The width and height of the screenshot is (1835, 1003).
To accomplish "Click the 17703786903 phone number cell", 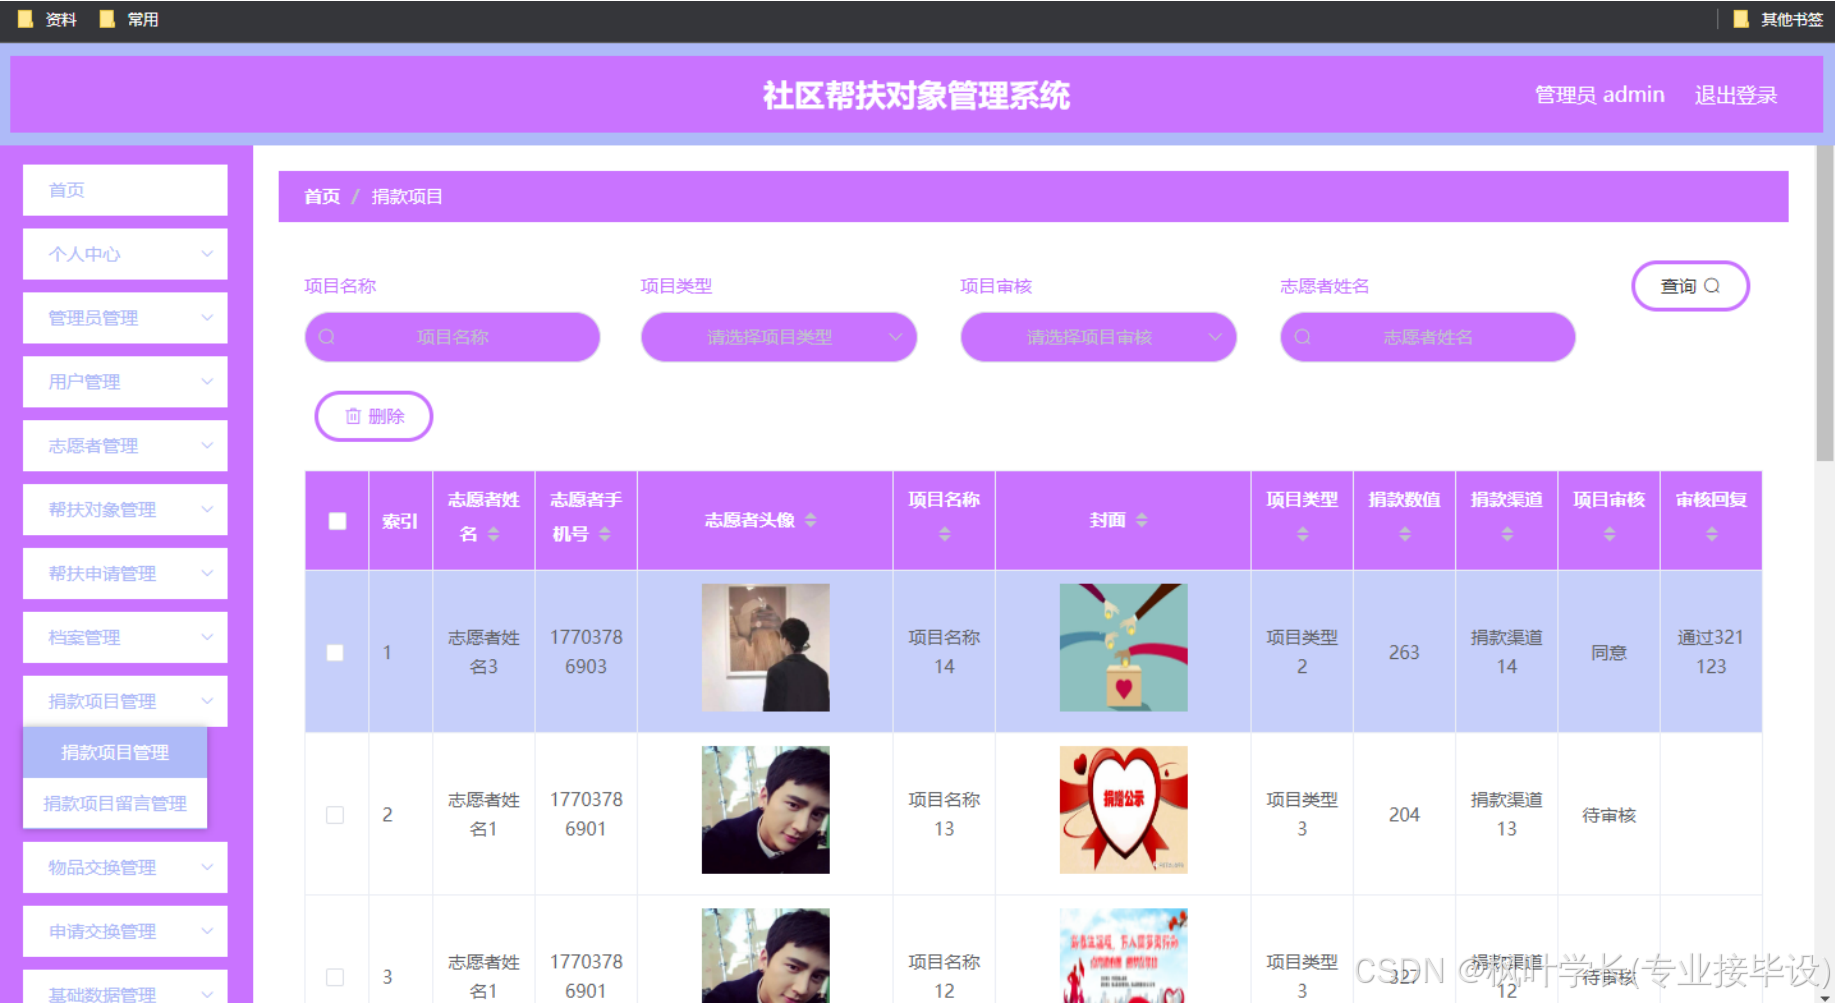I will click(586, 652).
